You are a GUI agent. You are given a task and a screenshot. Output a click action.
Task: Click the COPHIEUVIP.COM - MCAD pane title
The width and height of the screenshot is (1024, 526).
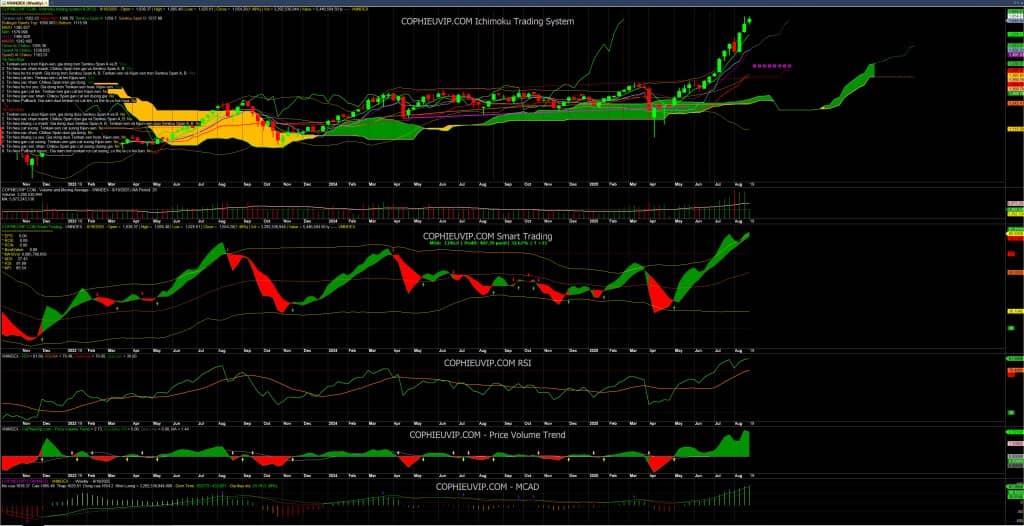tap(487, 487)
